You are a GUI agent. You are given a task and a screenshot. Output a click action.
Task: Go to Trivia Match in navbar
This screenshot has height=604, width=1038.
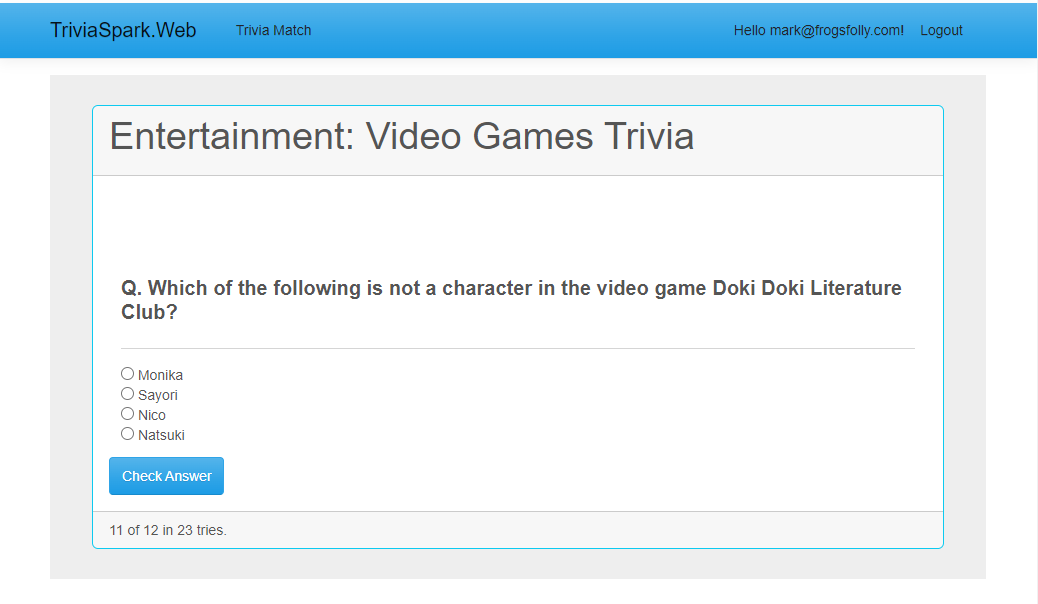point(273,30)
